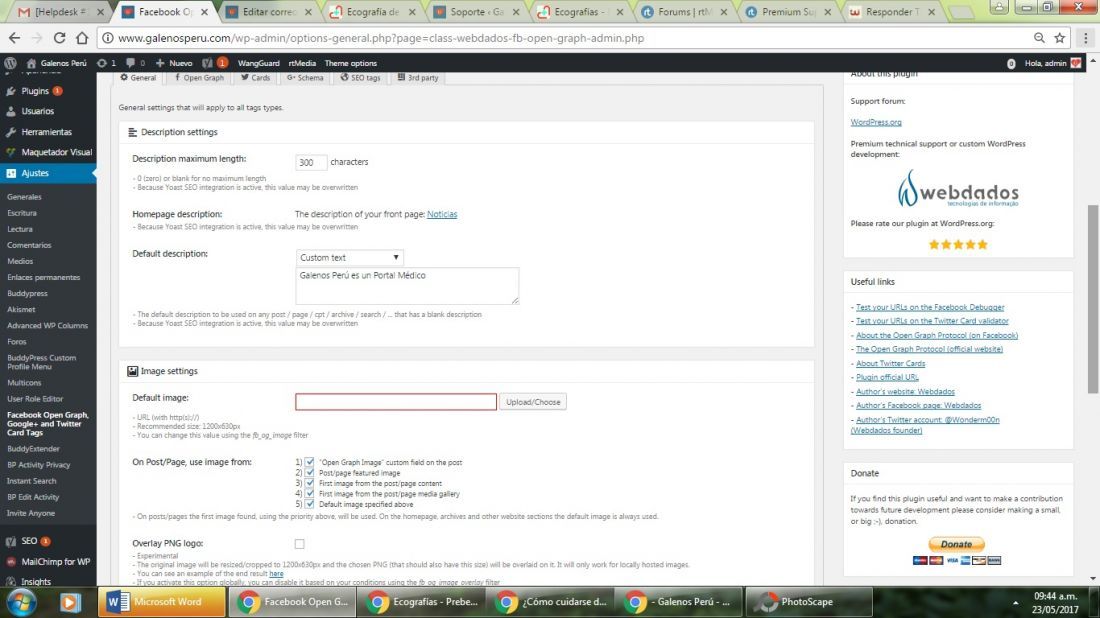Open Enlaces permanentes in sidebar

coord(43,278)
